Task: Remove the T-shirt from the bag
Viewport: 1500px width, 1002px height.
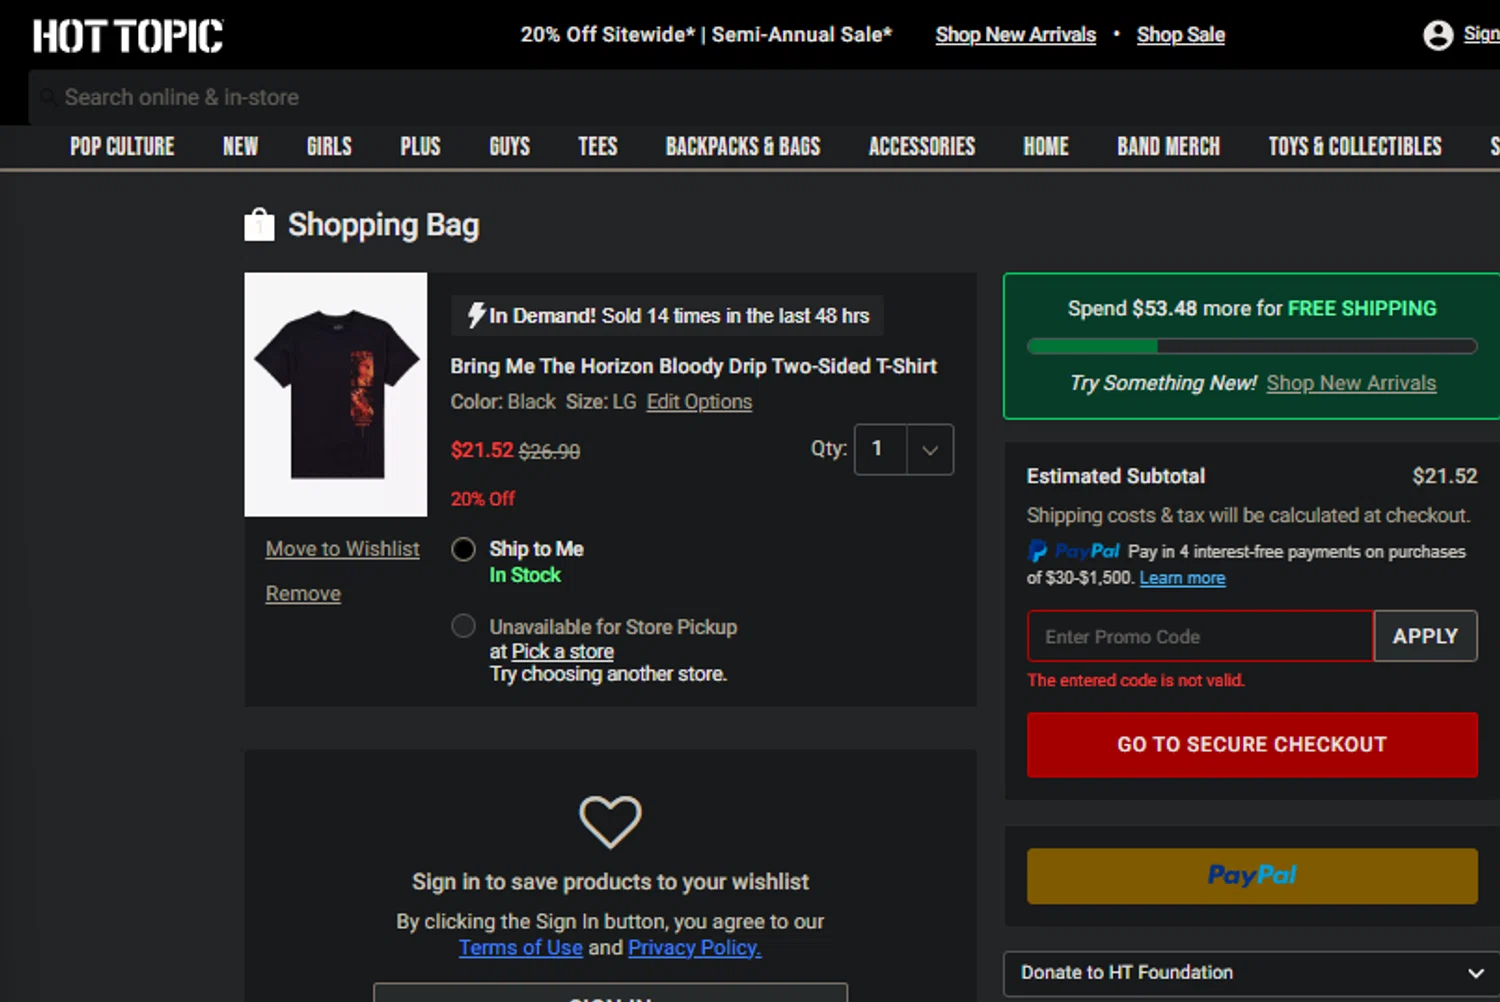Action: 303,594
